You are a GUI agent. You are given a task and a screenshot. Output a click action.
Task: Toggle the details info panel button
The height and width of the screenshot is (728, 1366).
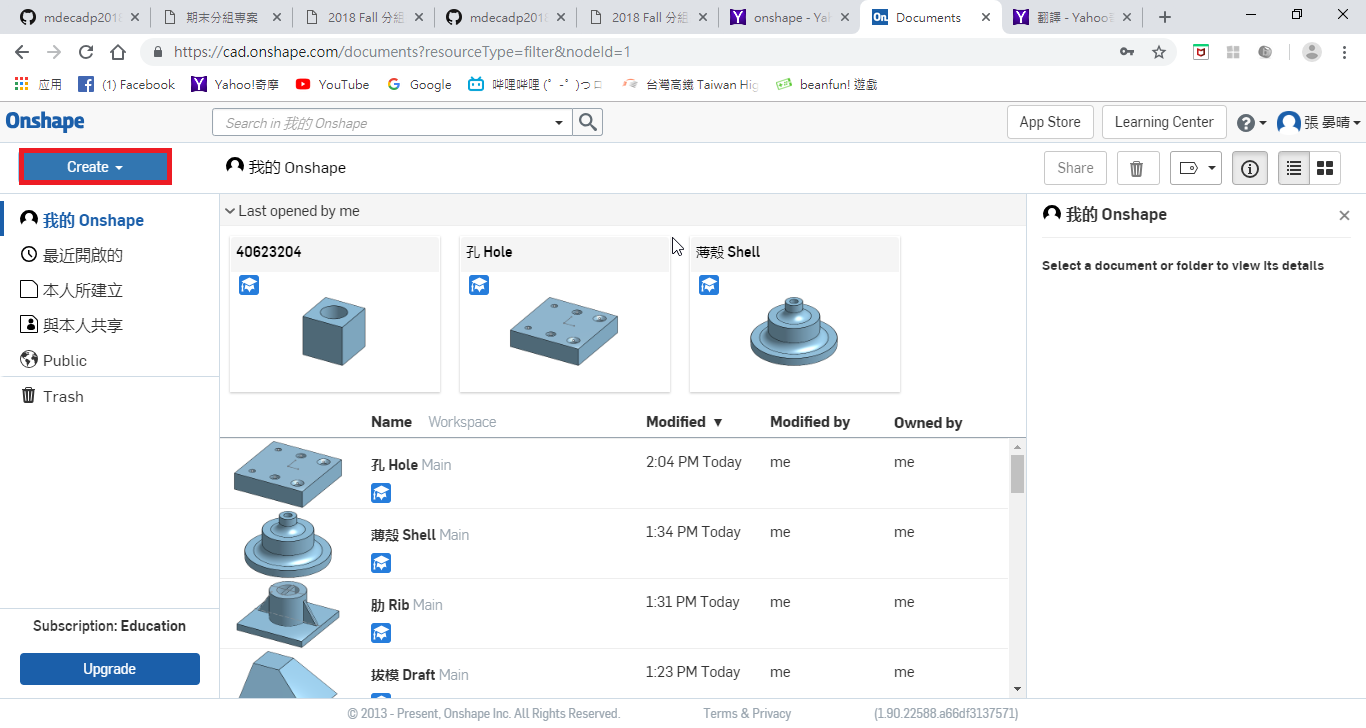point(1250,168)
